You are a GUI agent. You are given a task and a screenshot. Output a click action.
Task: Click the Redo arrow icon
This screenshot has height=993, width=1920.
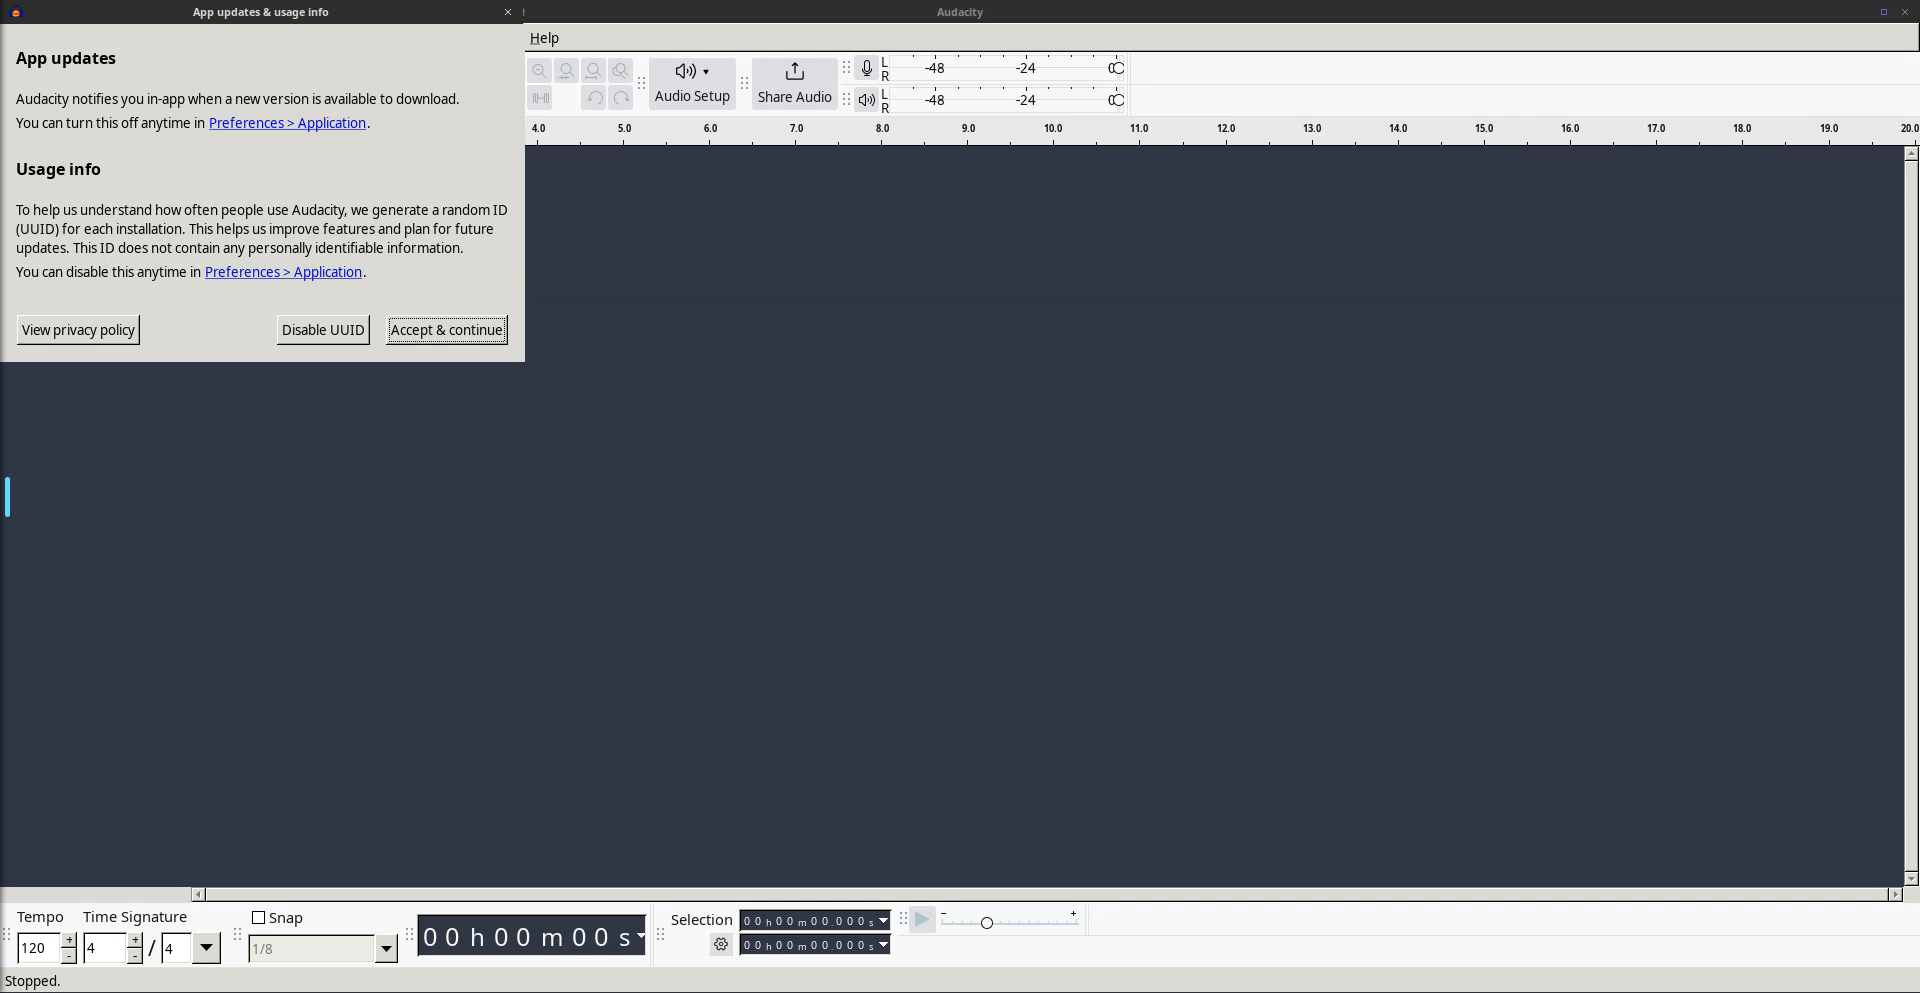[x=621, y=98]
